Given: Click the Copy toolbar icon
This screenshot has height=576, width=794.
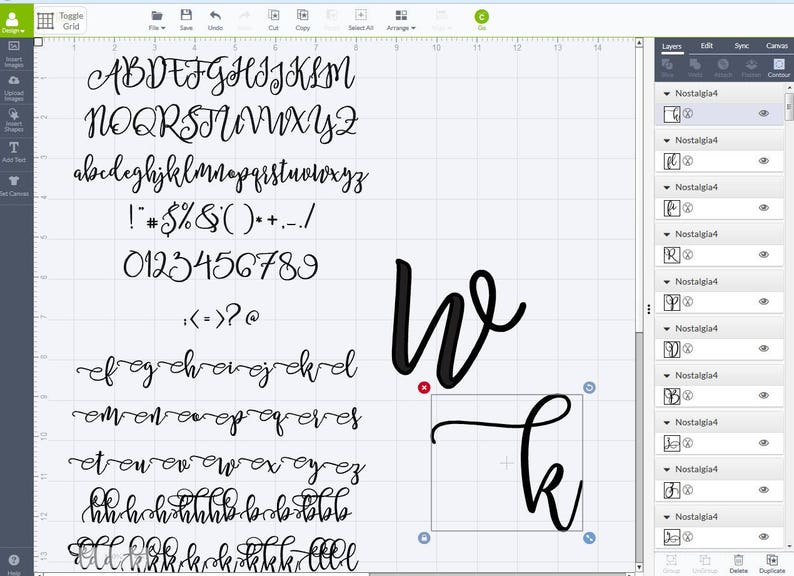Looking at the screenshot, I should click(x=302, y=20).
